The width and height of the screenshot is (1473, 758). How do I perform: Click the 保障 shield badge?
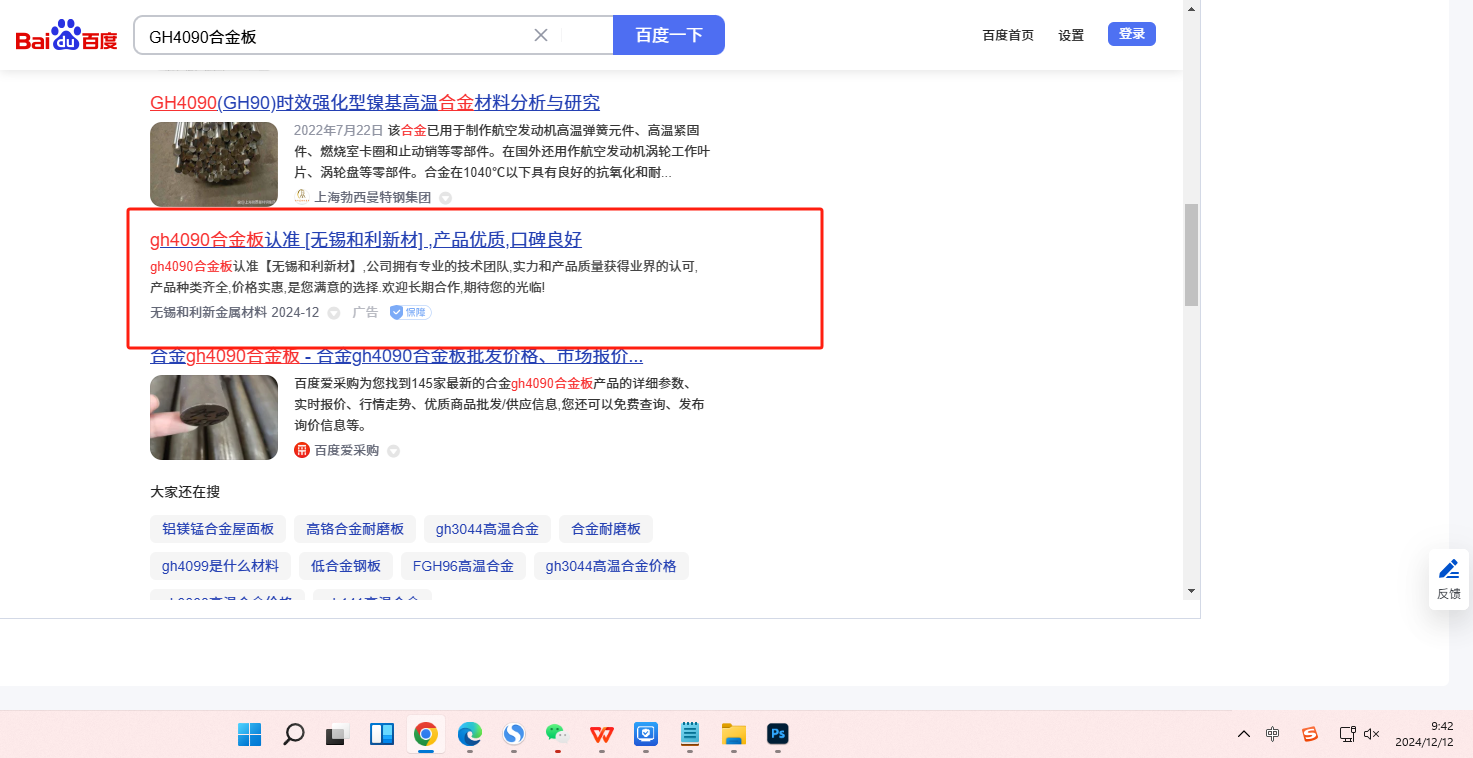click(x=410, y=312)
